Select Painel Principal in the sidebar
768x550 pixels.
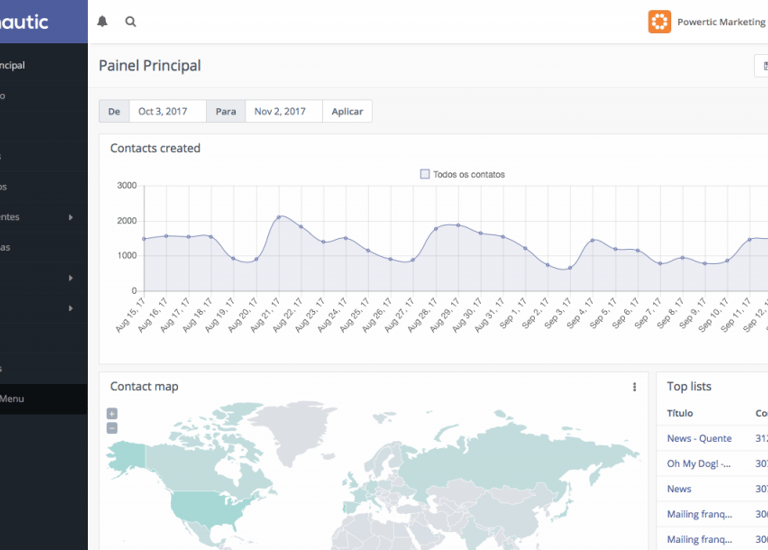tap(14, 66)
